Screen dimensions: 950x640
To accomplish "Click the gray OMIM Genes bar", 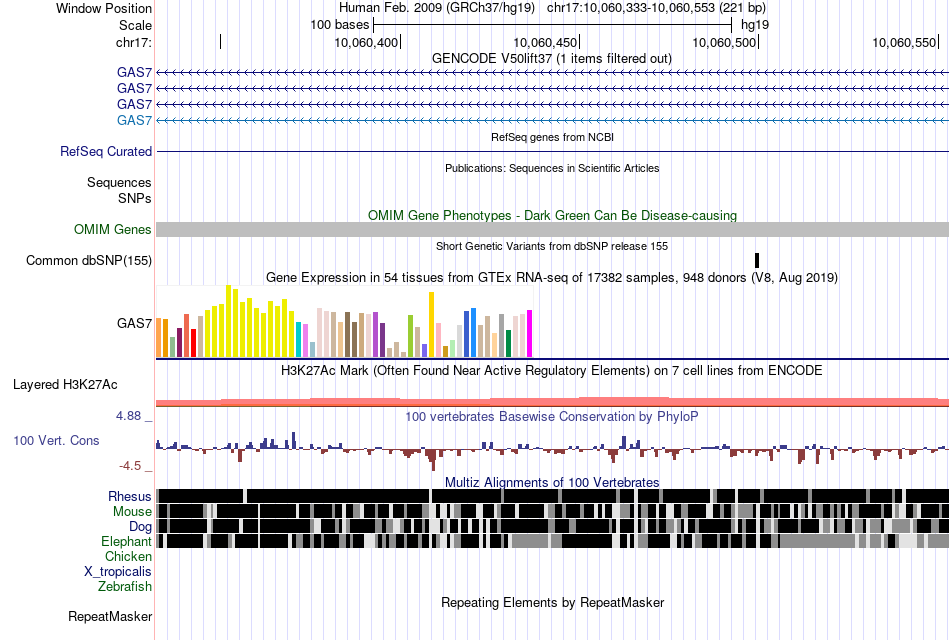I will tap(553, 229).
